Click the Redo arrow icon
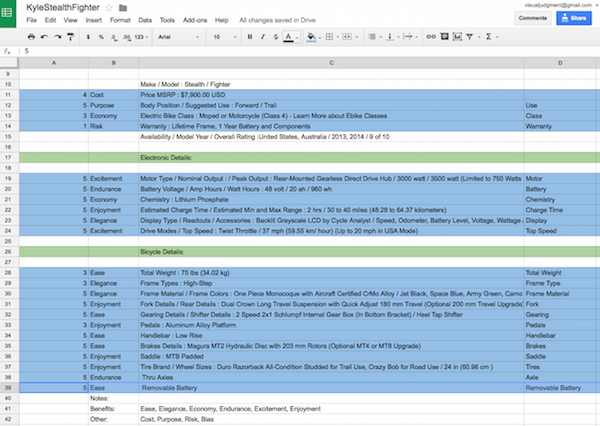The width and height of the screenshot is (600, 426). pyautogui.click(x=58, y=36)
